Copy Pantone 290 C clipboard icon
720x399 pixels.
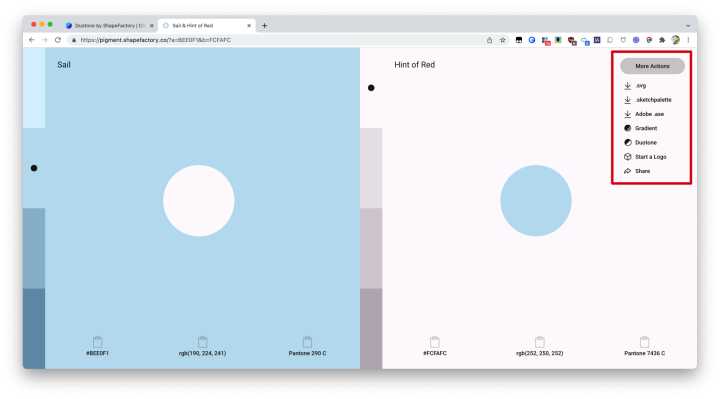pos(307,342)
